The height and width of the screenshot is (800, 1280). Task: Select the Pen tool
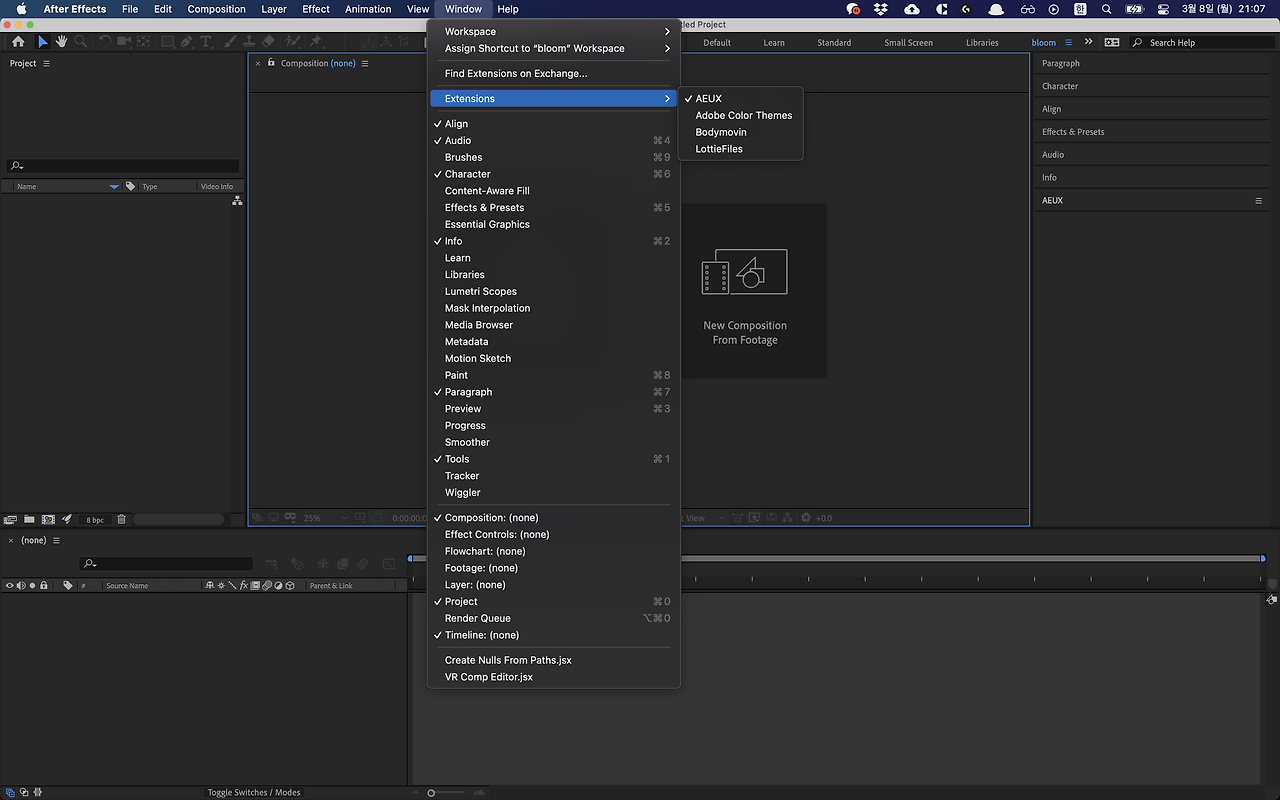[187, 42]
